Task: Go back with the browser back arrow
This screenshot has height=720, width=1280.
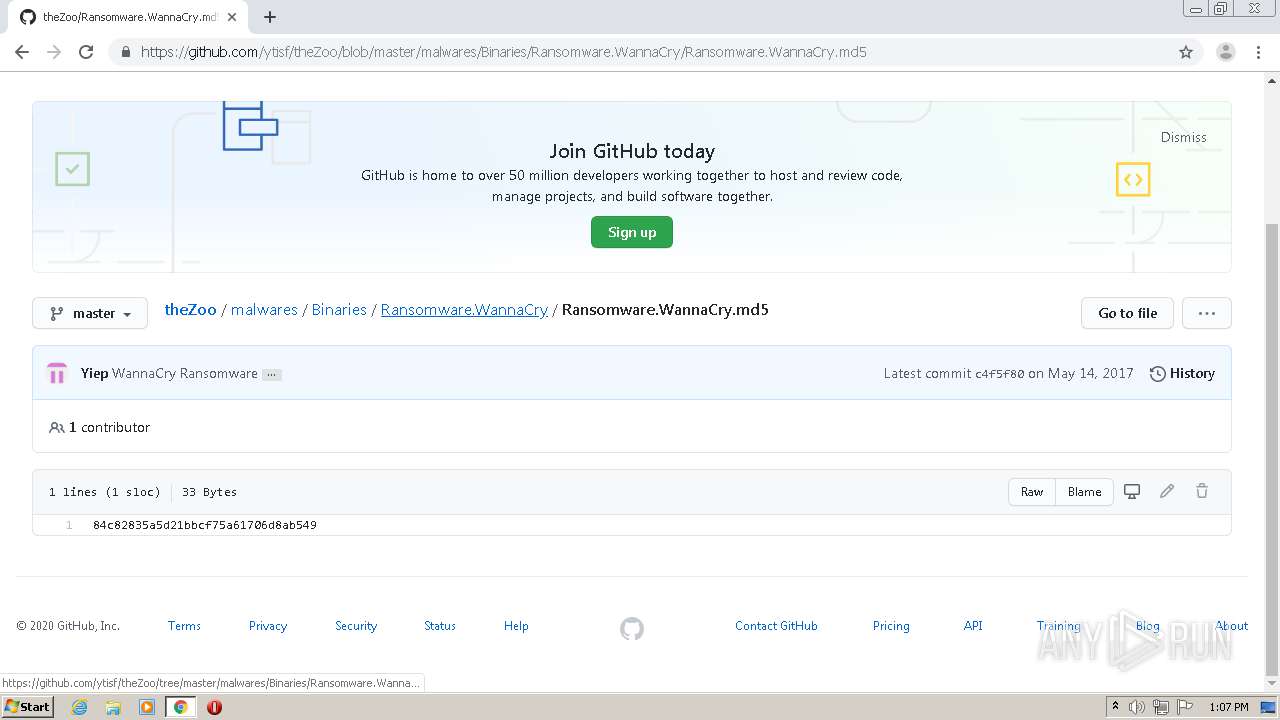Action: (22, 52)
